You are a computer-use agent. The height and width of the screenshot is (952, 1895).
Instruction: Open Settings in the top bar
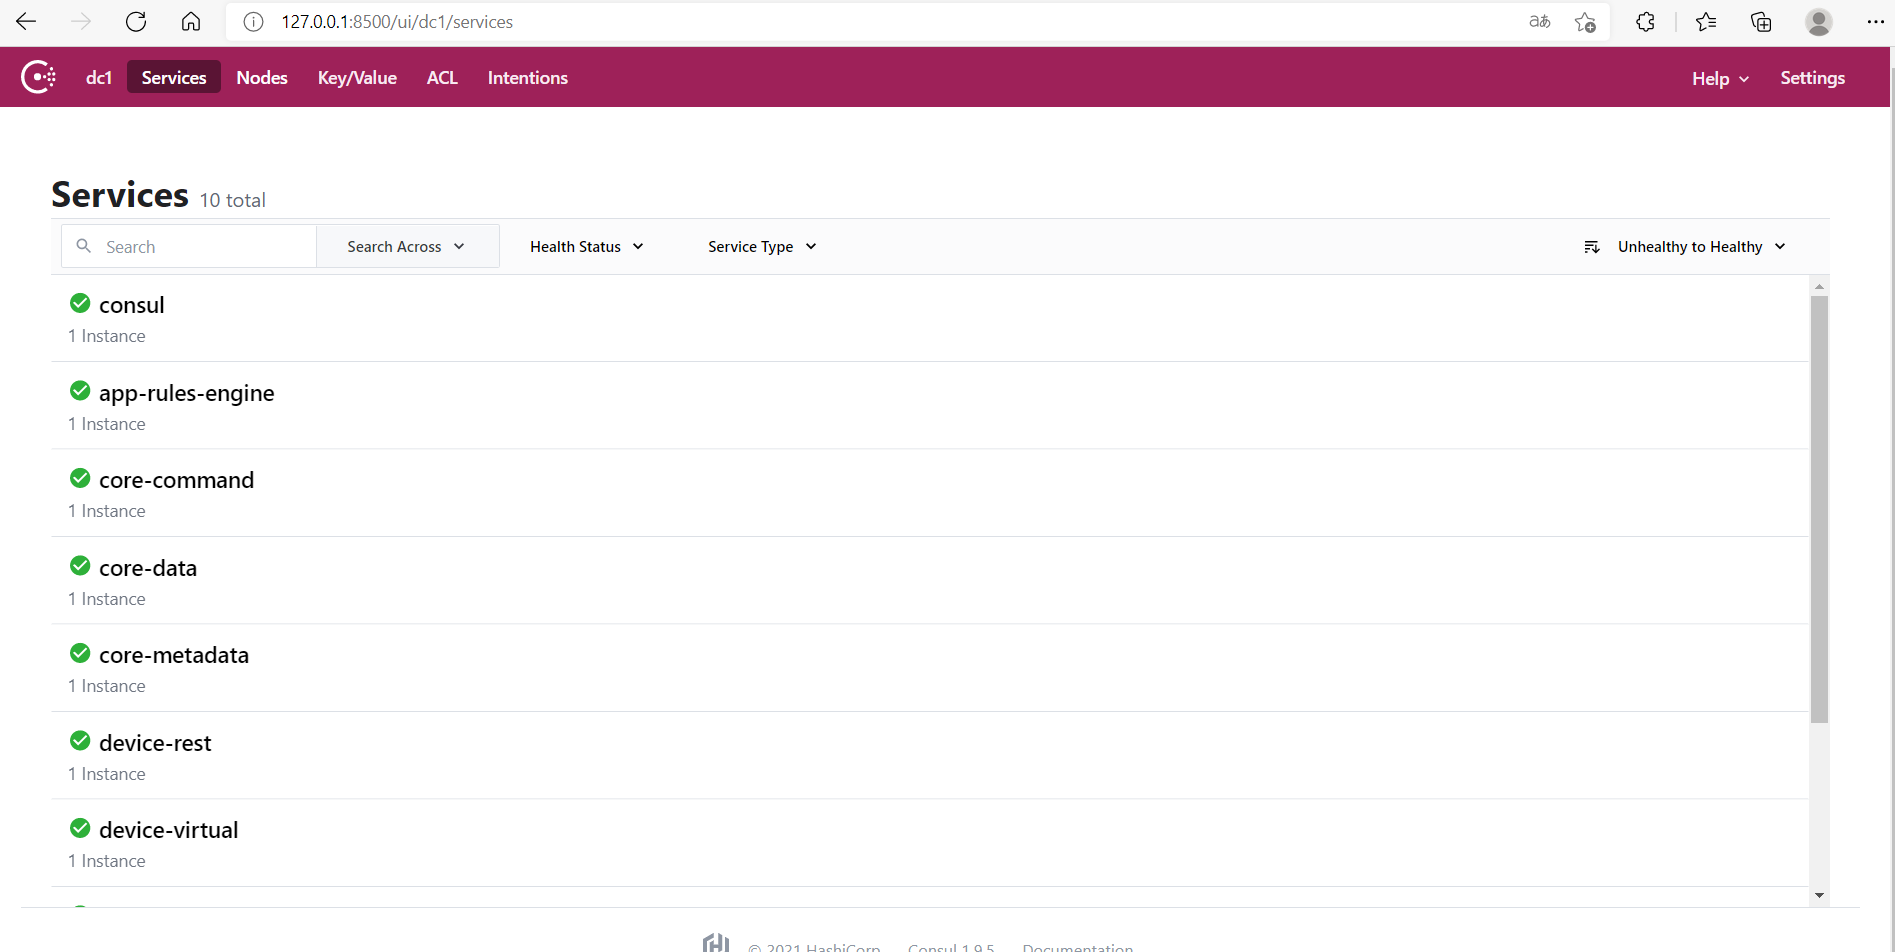1812,78
